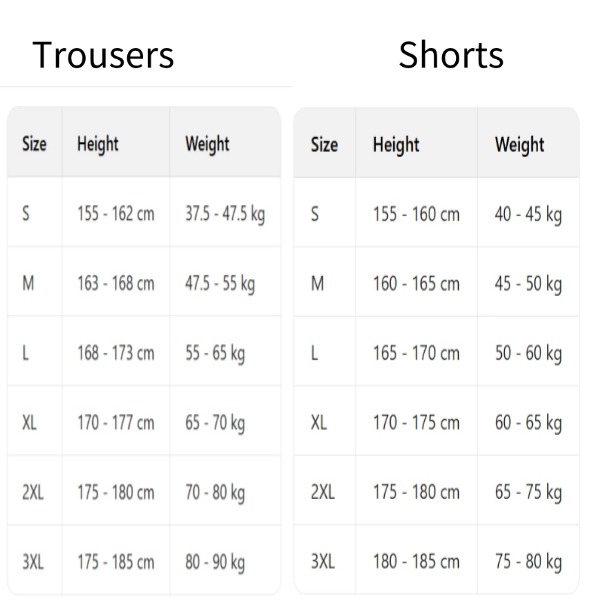Select Weight column header in Trousers table
The width and height of the screenshot is (600, 600).
[207, 144]
